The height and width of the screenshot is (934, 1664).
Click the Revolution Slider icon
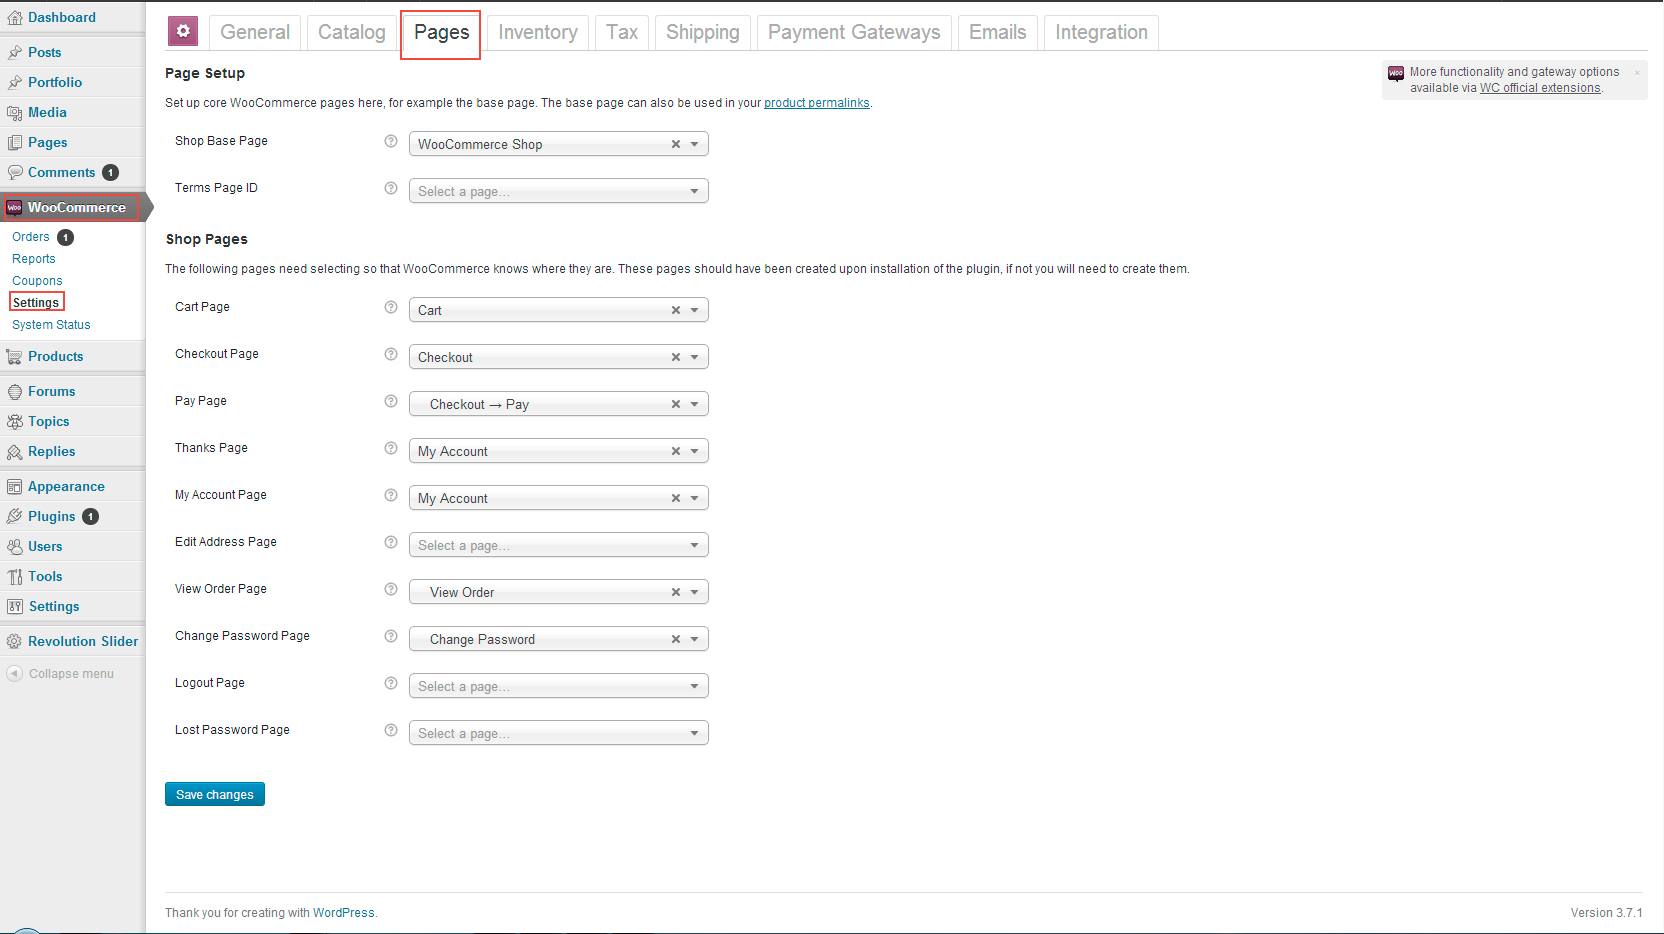coord(15,641)
